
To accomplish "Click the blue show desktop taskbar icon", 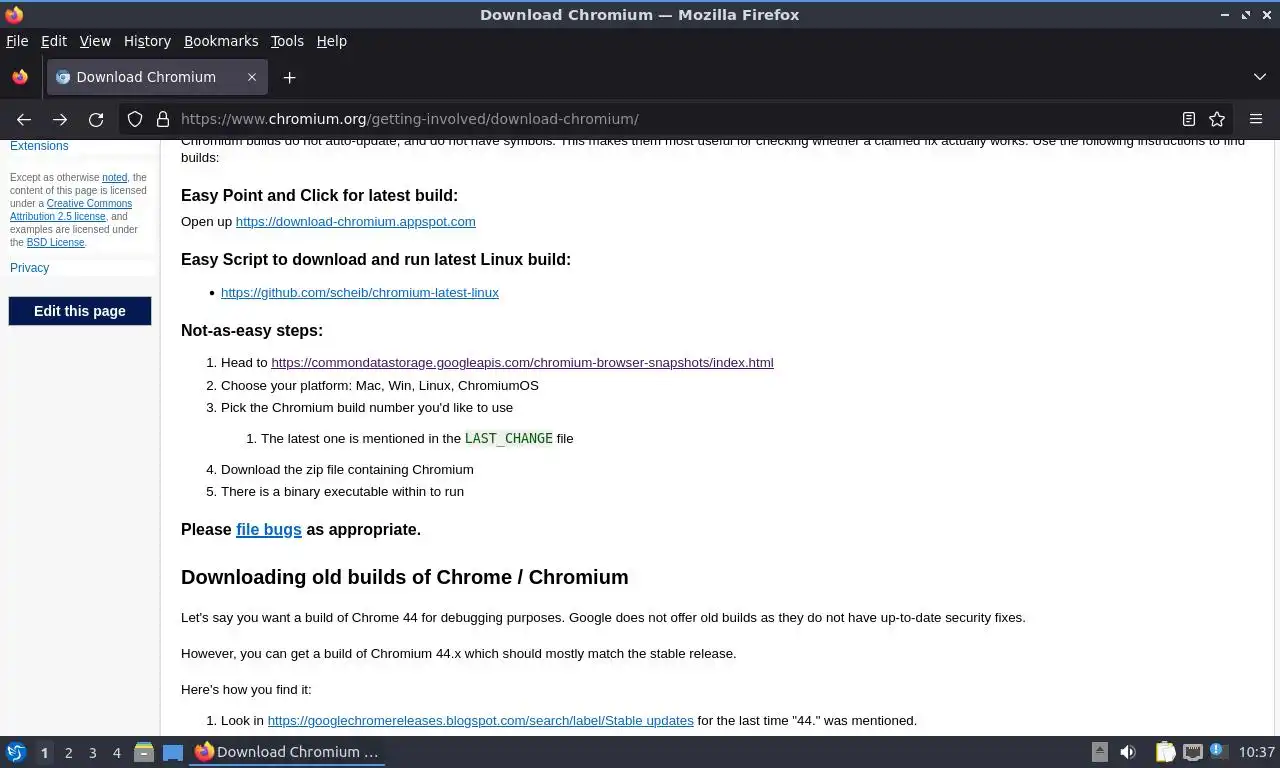I will point(173,752).
